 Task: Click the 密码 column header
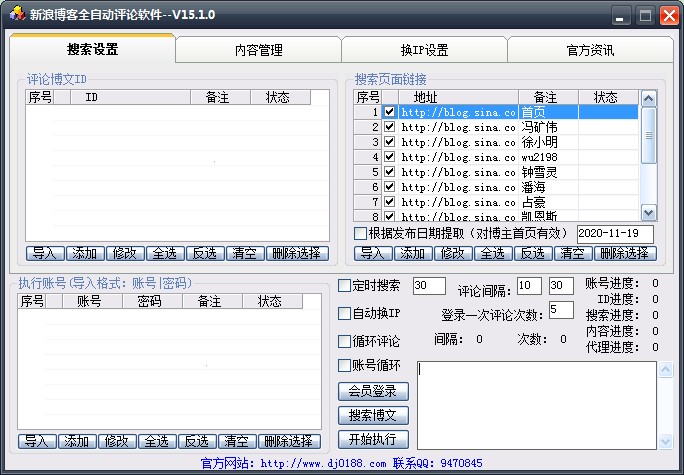[152, 301]
